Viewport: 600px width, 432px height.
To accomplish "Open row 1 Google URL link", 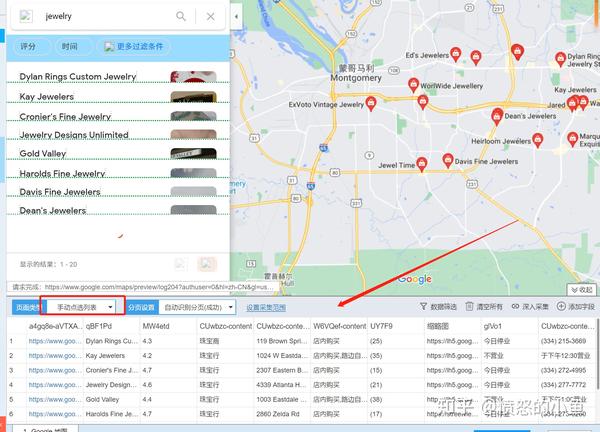I will [x=55, y=341].
